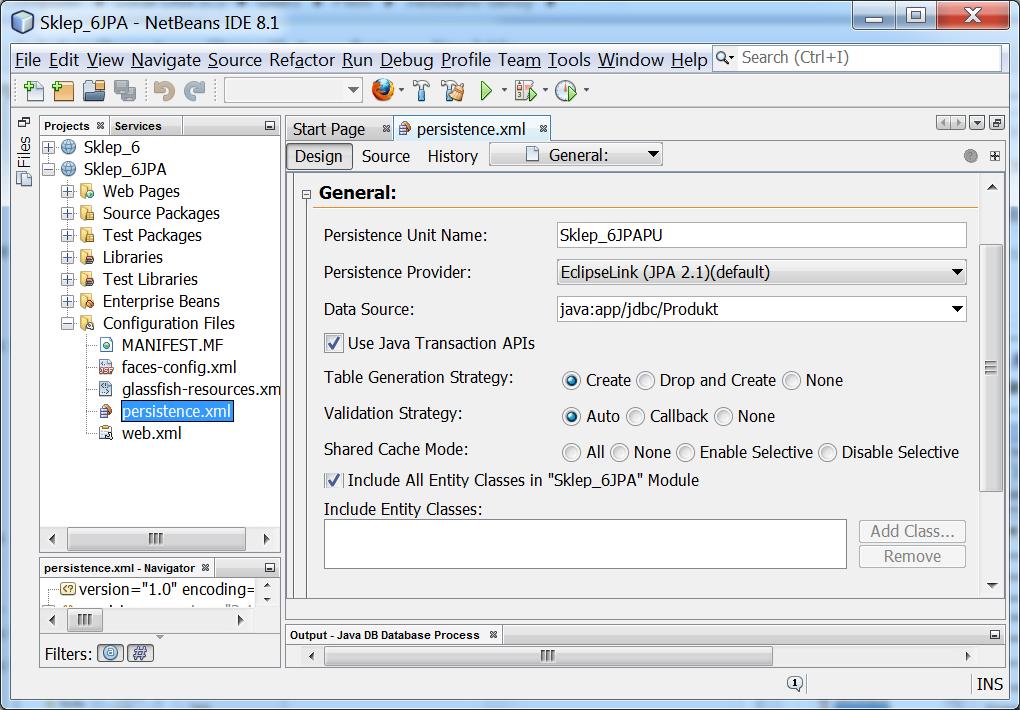
Task: Click the Build Project hammer icon
Action: click(x=421, y=90)
